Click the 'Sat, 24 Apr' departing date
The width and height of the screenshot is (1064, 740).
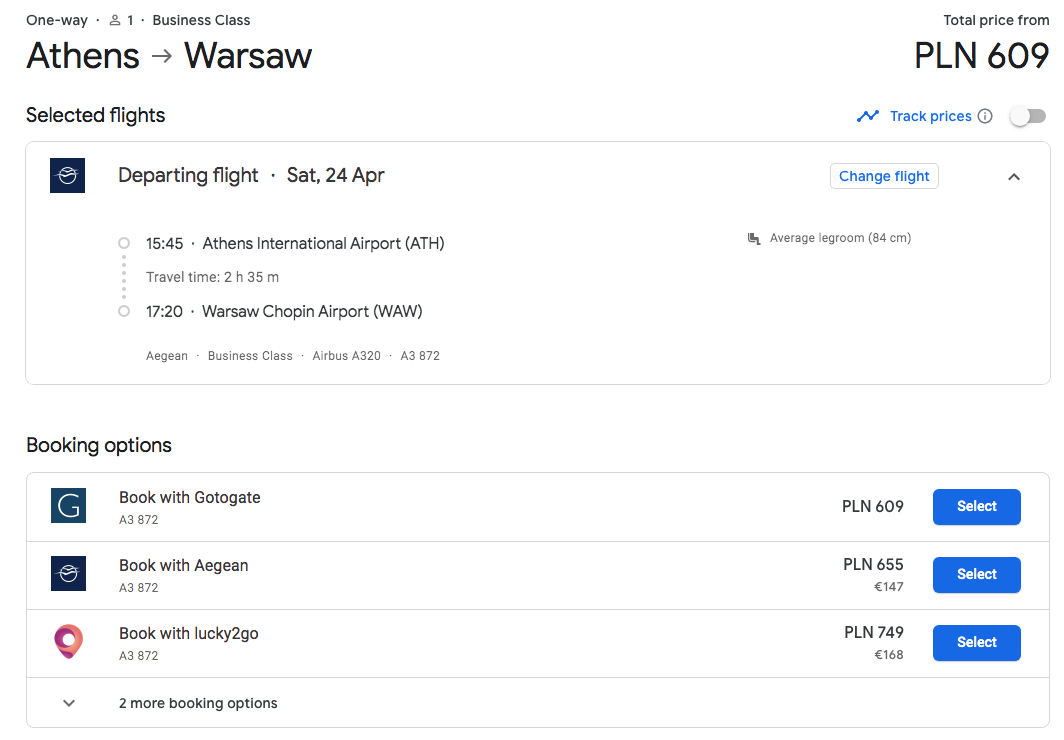pos(336,175)
